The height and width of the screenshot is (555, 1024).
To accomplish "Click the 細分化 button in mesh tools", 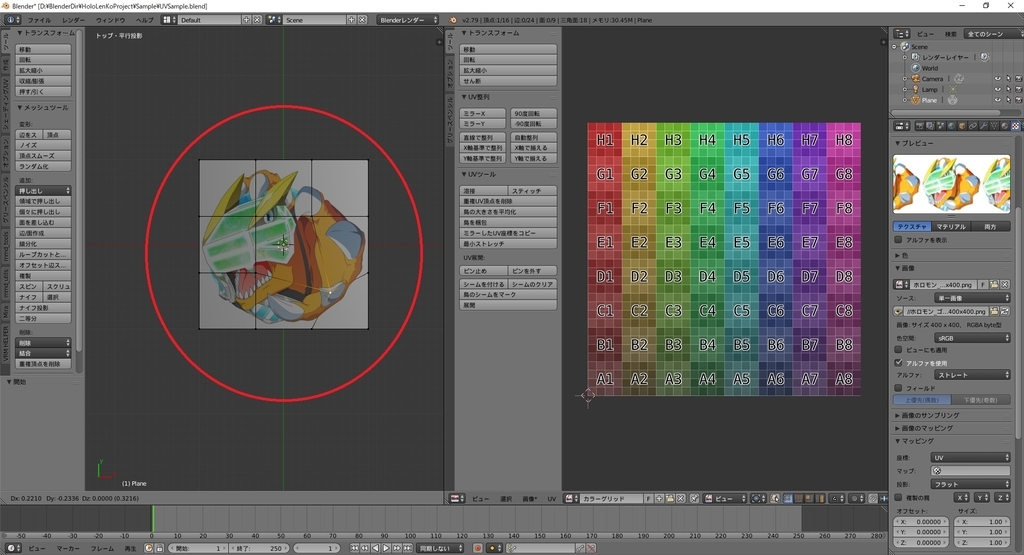I will click(x=44, y=244).
